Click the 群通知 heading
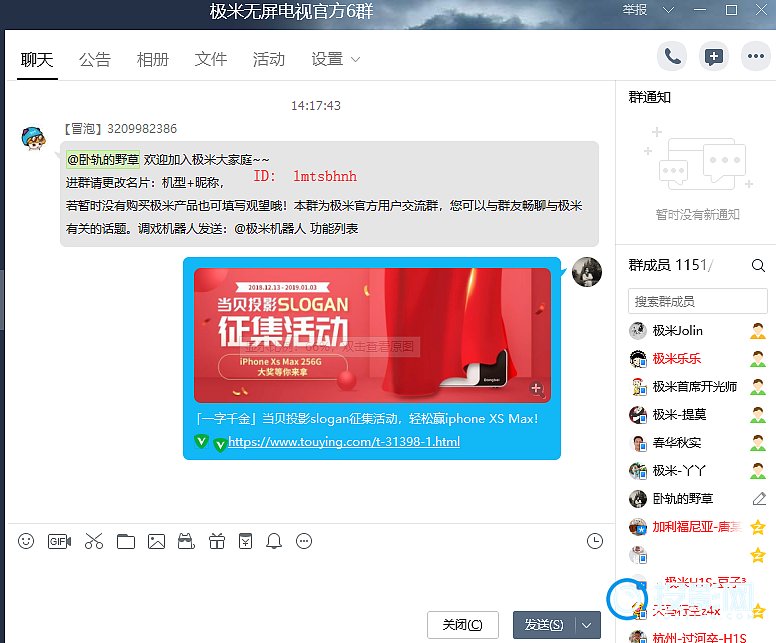The height and width of the screenshot is (643, 776). [x=649, y=97]
